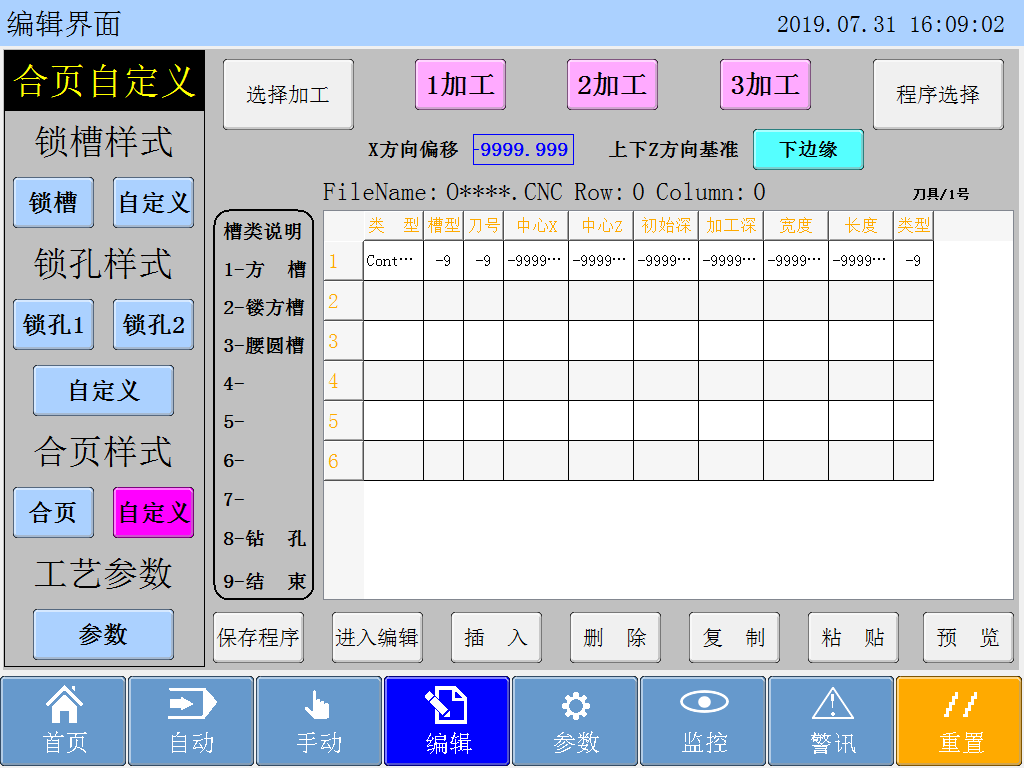
Task: Select the 编辑 edit icon tab
Action: (447, 721)
